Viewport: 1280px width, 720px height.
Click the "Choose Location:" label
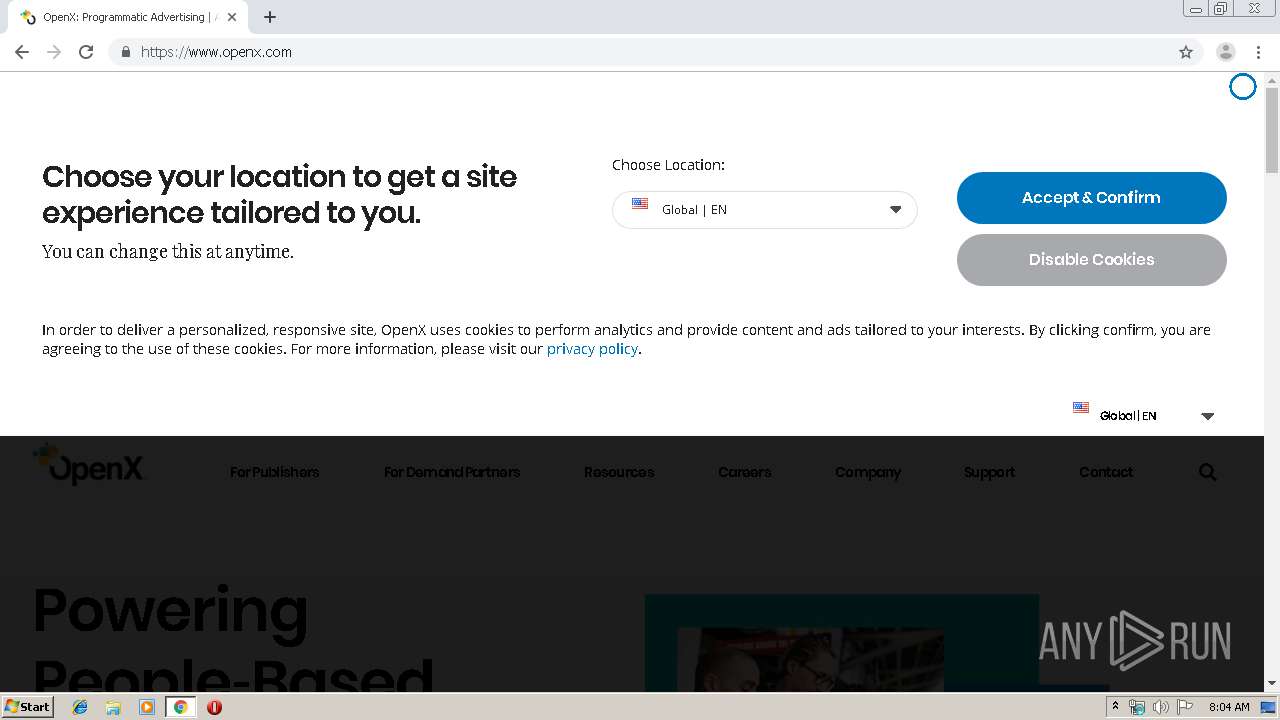[668, 165]
